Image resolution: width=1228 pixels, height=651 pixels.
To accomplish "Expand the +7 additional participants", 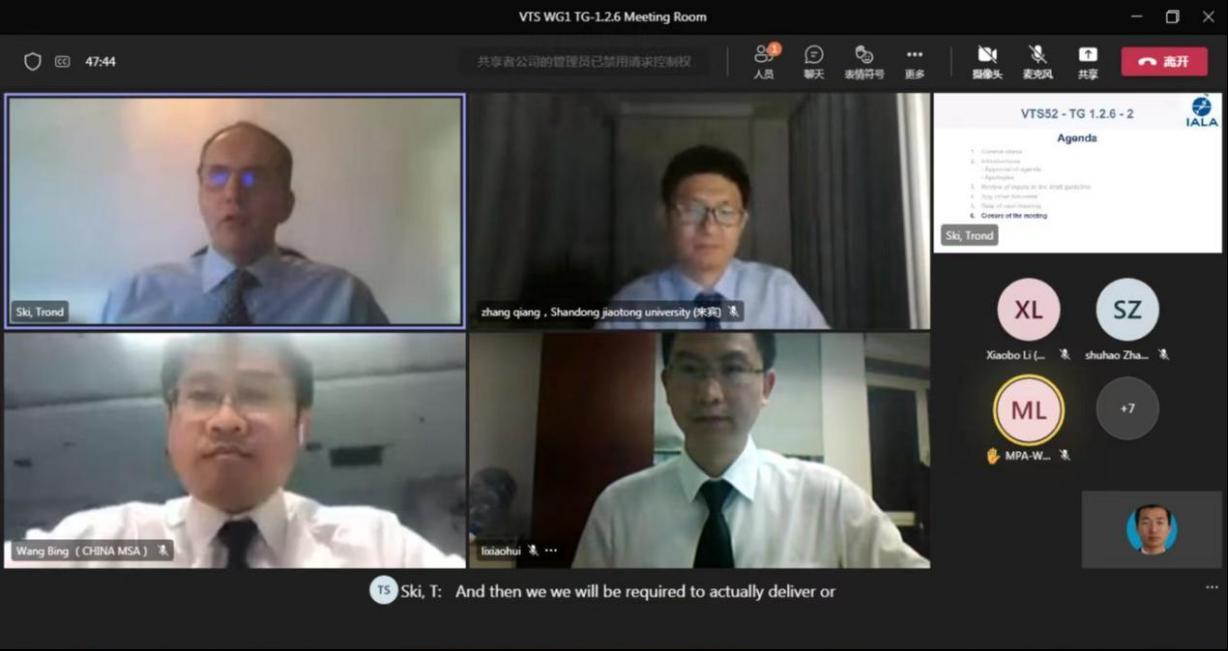I will tap(1127, 408).
